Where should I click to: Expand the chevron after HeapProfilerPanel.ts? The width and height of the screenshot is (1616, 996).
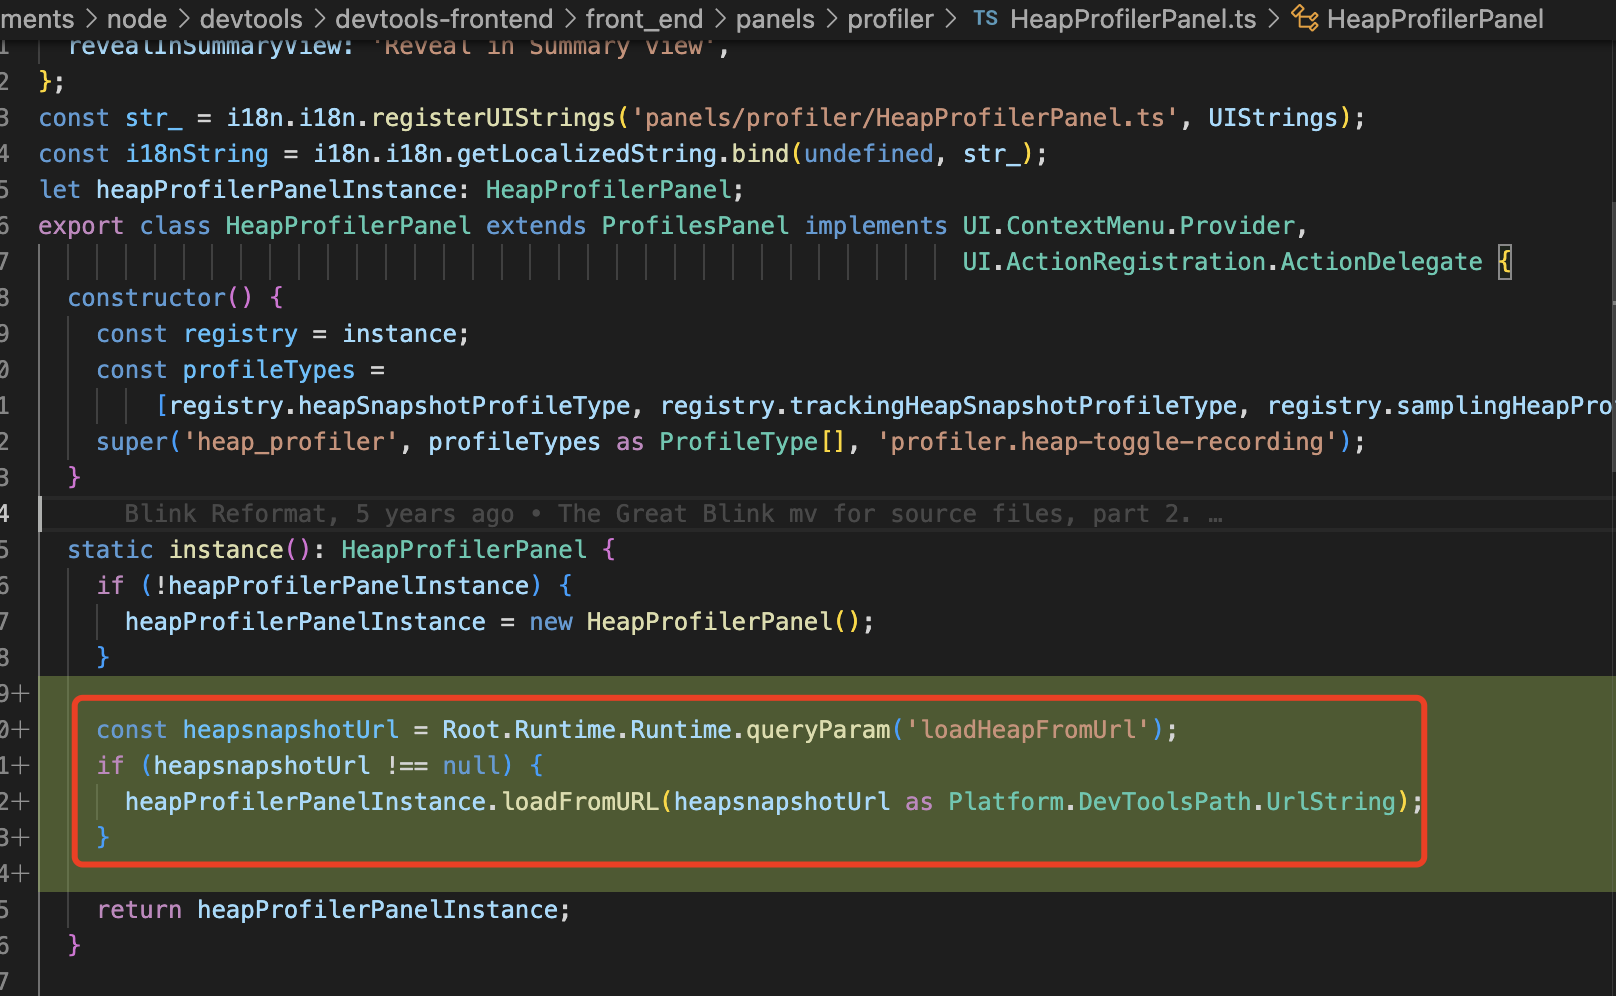click(x=1271, y=18)
